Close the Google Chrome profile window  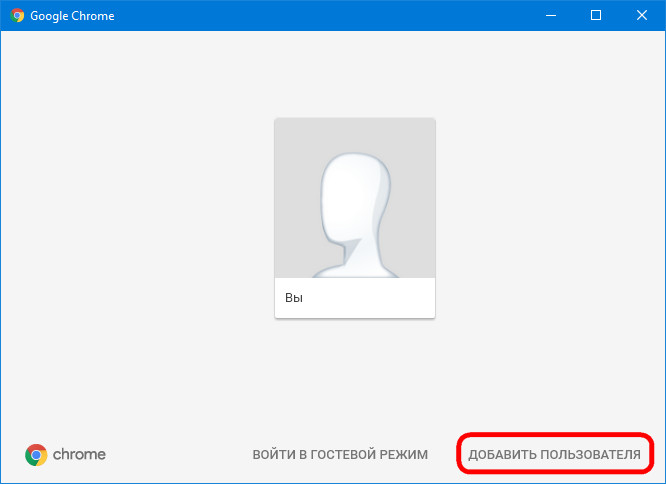(x=642, y=16)
